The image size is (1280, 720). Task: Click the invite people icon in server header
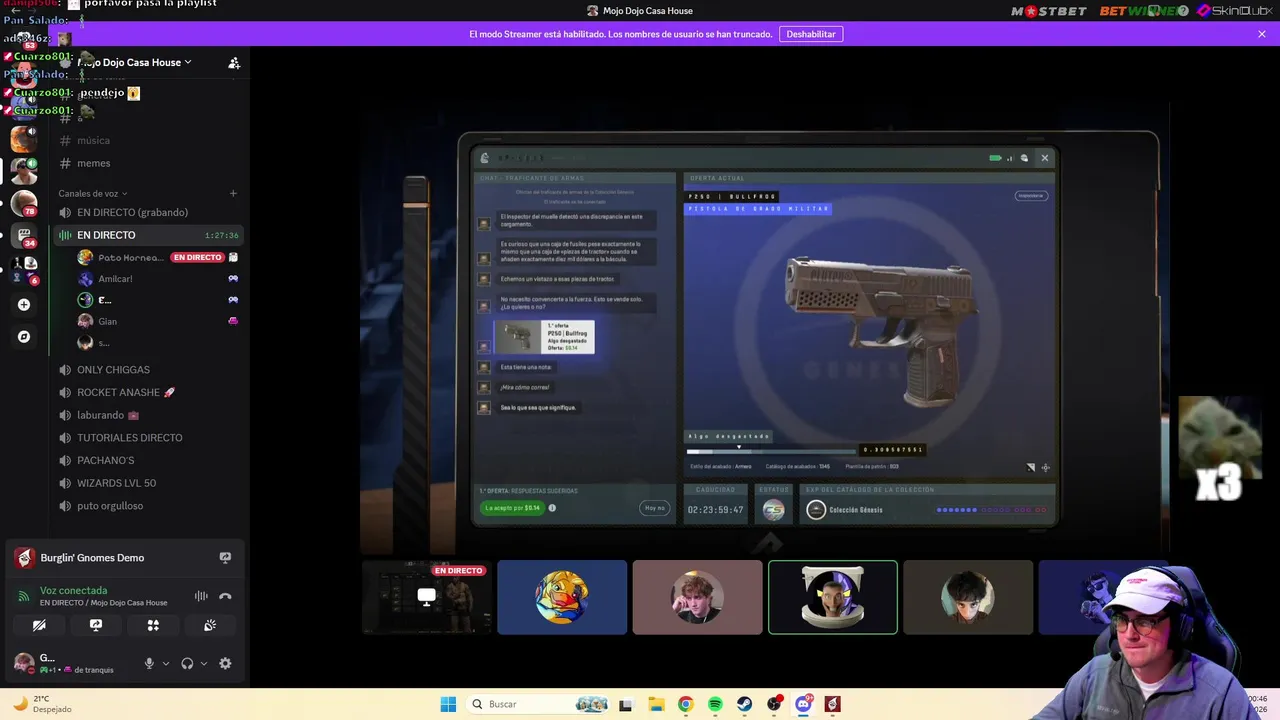(234, 63)
